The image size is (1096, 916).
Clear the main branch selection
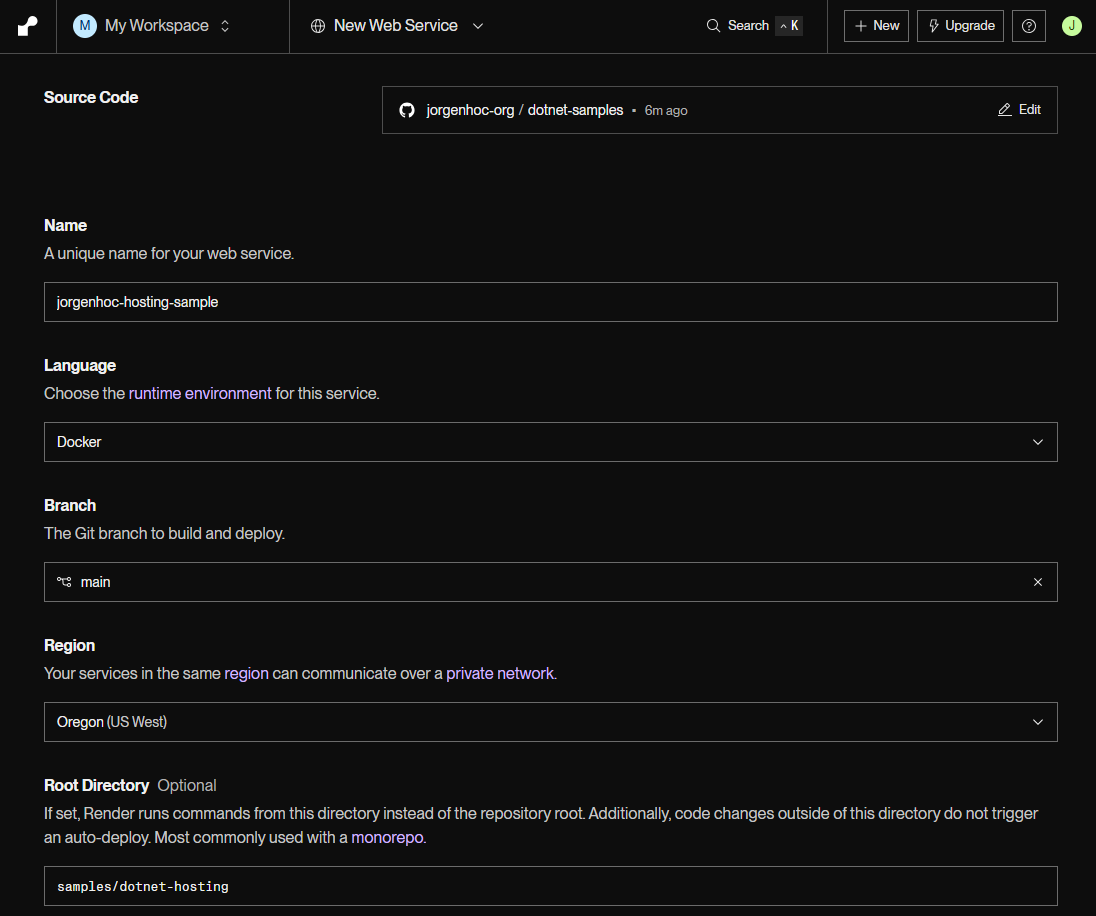pos(1037,582)
